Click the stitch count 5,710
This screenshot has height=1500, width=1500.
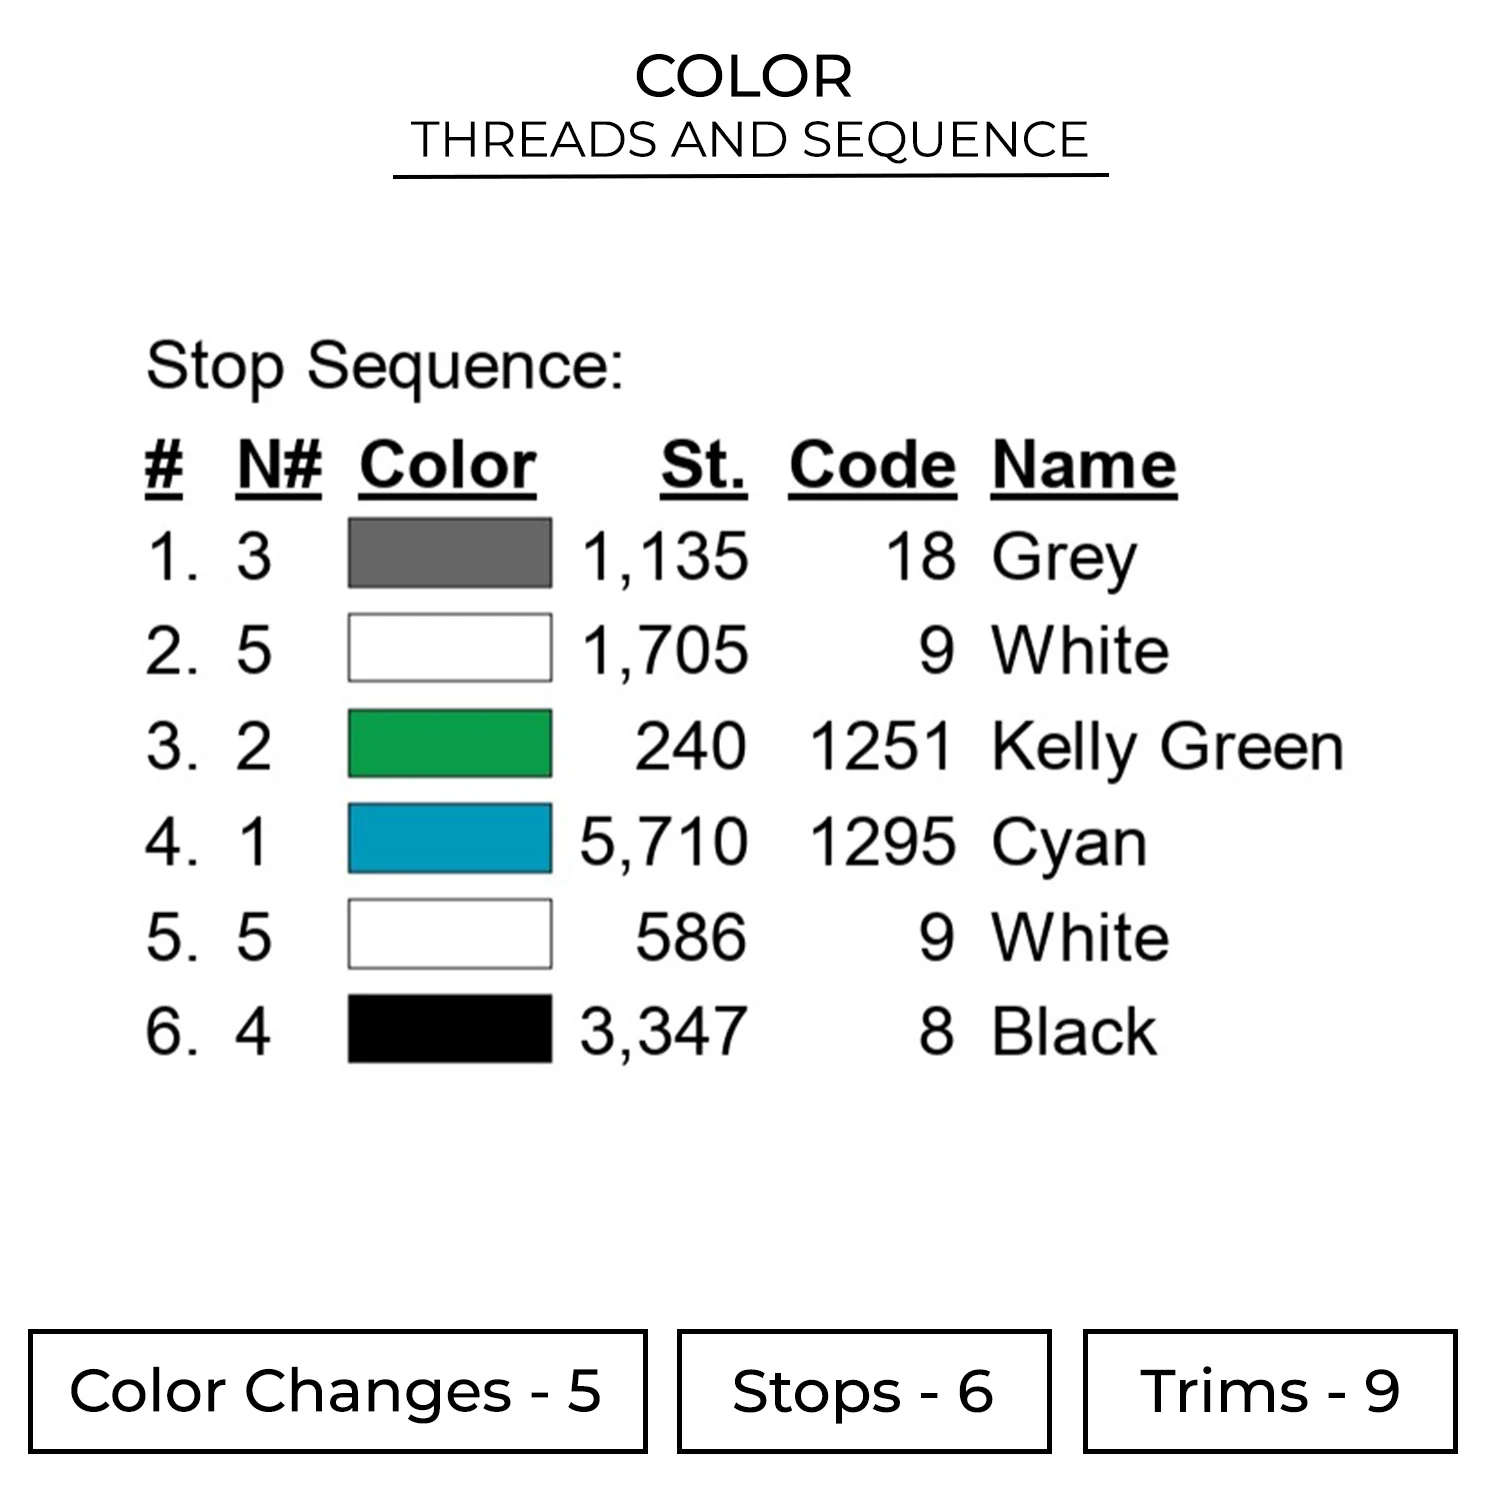tap(664, 841)
